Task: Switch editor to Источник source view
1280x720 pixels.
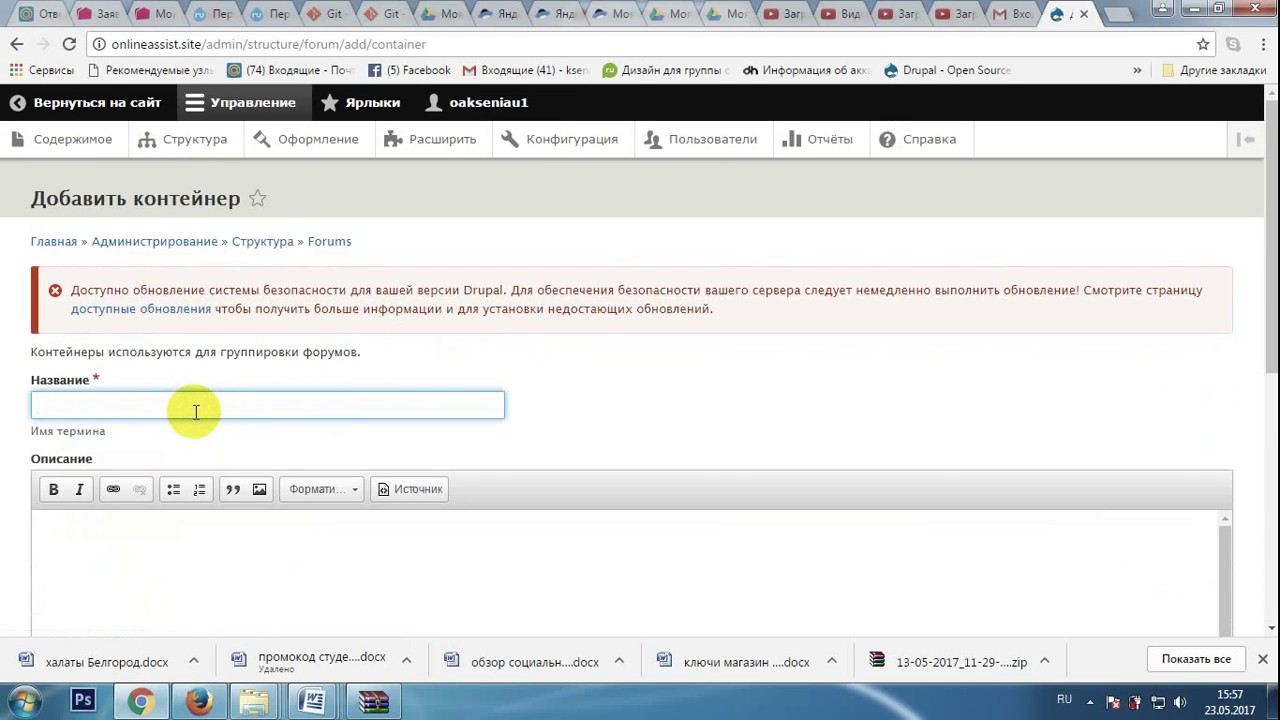Action: (410, 489)
